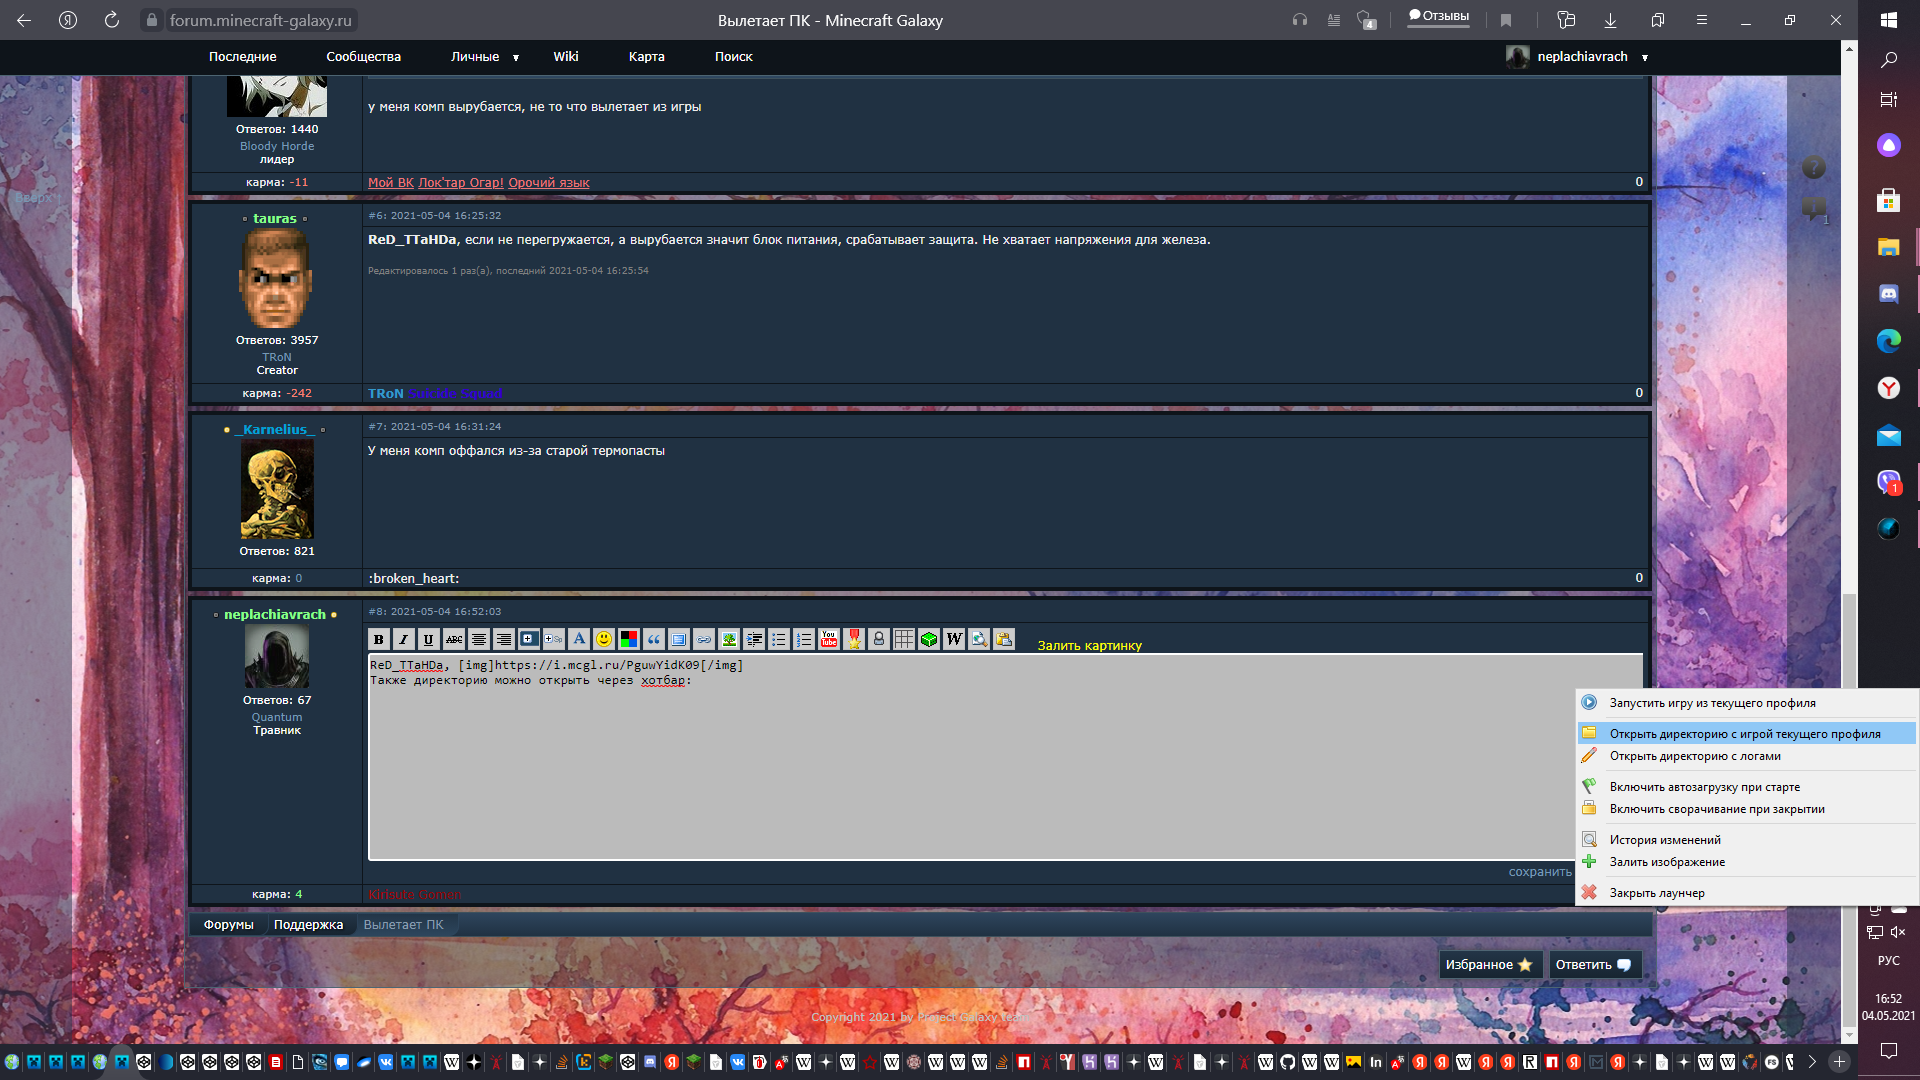Insert a hyperlink with the chain icon
The image size is (1920, 1080).
coord(704,639)
